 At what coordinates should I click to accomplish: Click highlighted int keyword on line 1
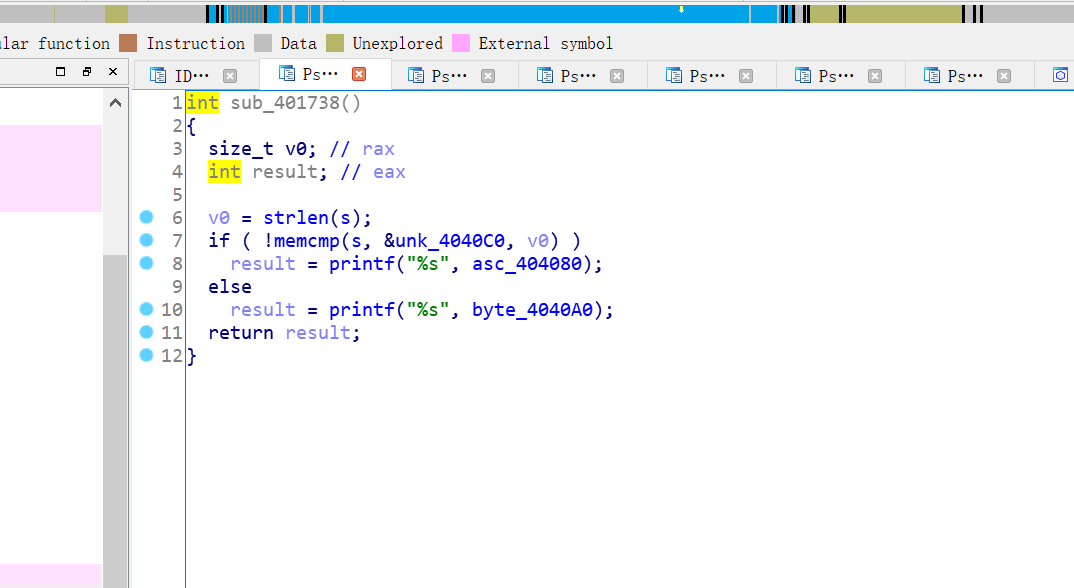pos(203,103)
